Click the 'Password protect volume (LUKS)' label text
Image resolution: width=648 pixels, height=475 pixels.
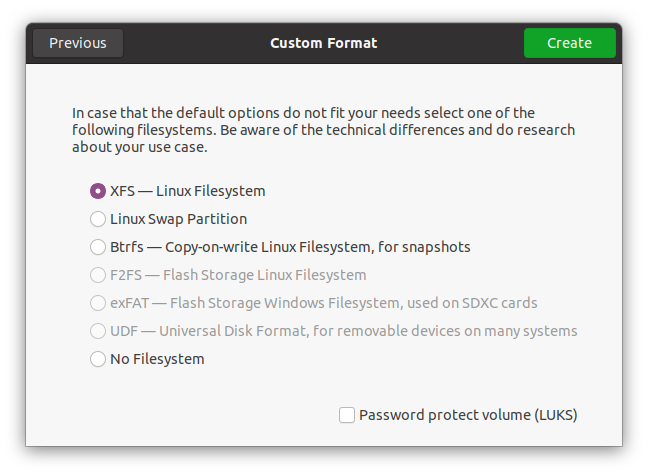click(468, 415)
